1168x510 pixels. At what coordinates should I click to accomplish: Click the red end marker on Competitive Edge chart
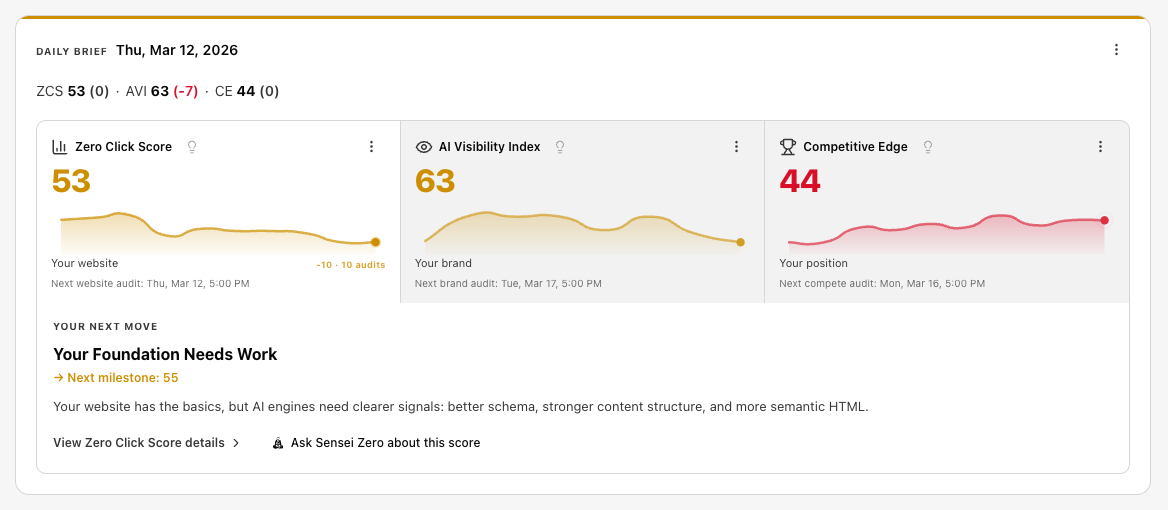click(1104, 220)
